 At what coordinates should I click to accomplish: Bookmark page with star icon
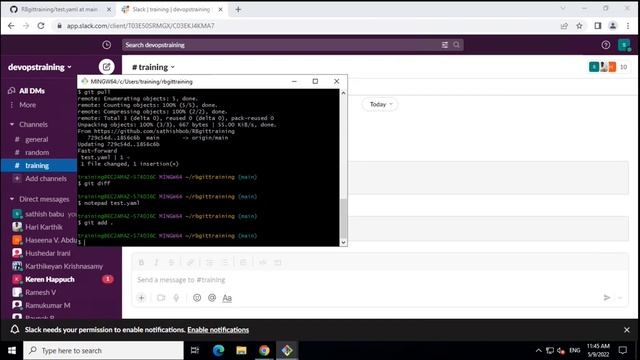pos(579,26)
